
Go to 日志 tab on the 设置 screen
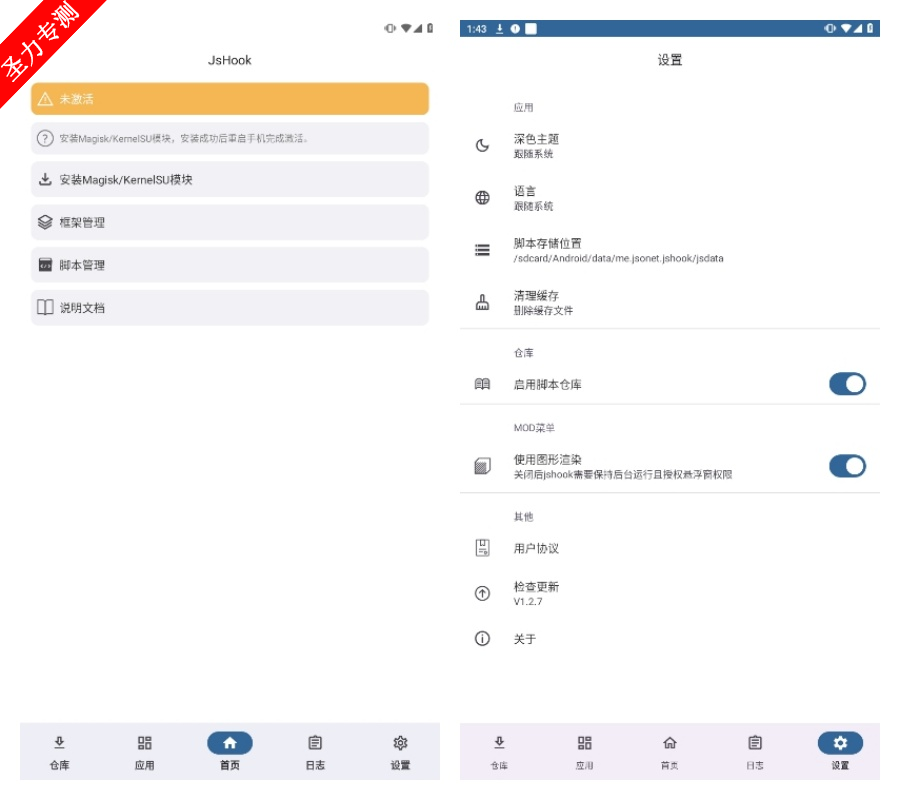point(755,752)
